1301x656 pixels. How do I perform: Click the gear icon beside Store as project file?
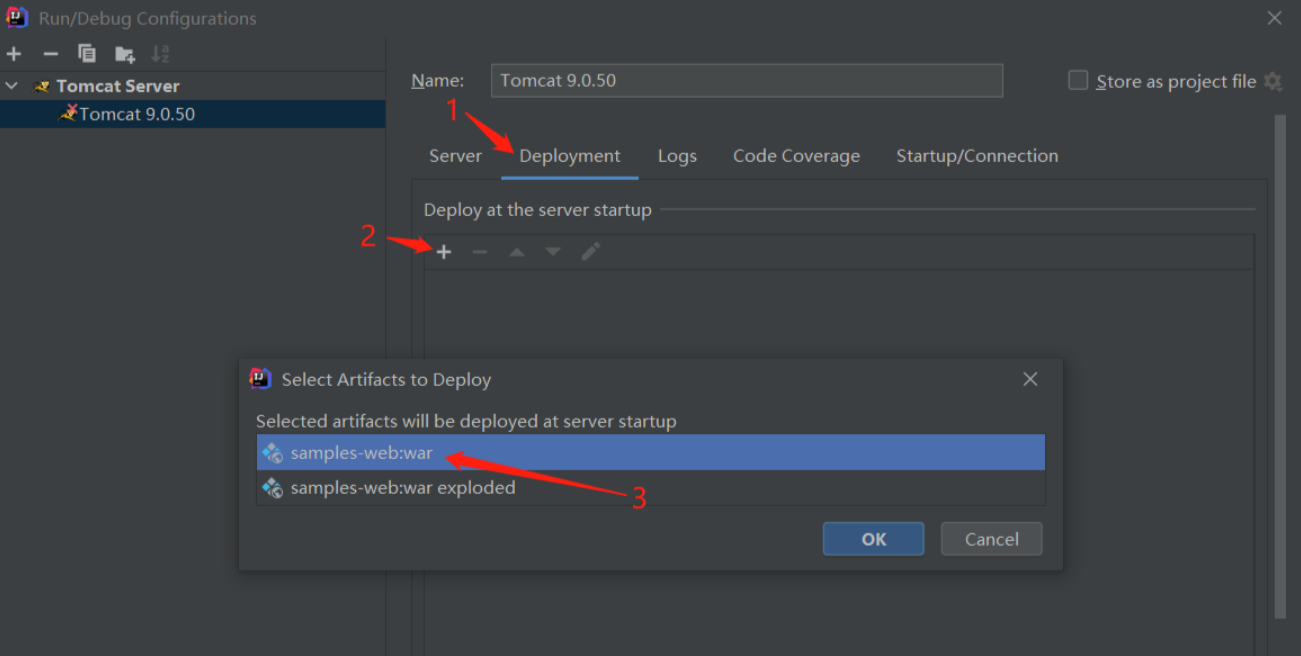point(1273,82)
